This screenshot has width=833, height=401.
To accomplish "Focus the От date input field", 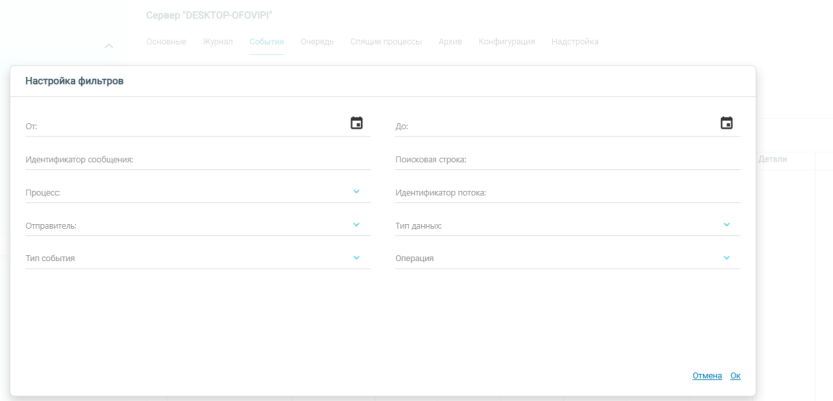I will [x=180, y=126].
